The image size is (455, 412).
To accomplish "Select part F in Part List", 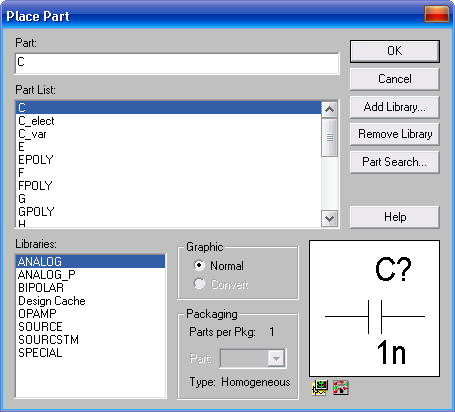I will (x=168, y=173).
